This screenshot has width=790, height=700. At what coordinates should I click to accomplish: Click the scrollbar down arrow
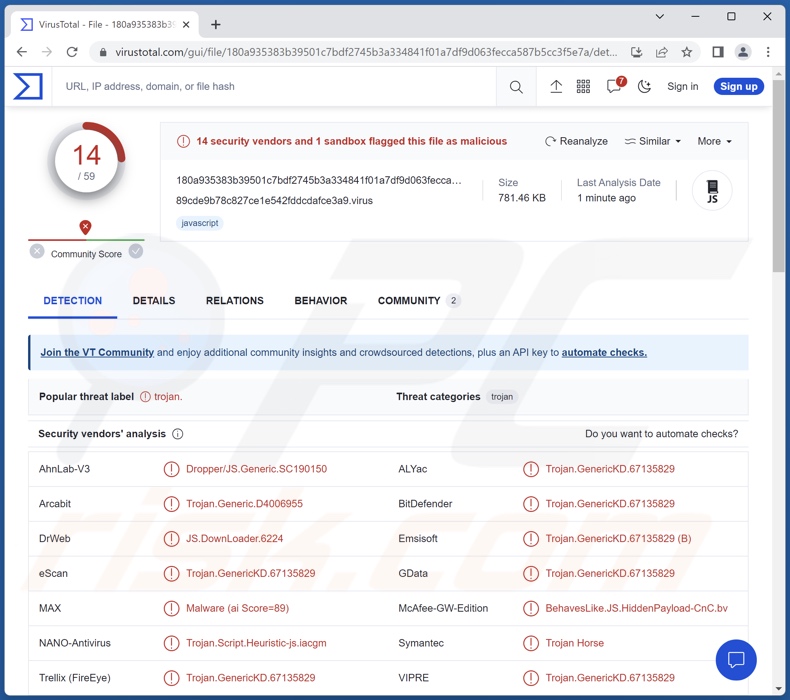tap(778, 689)
